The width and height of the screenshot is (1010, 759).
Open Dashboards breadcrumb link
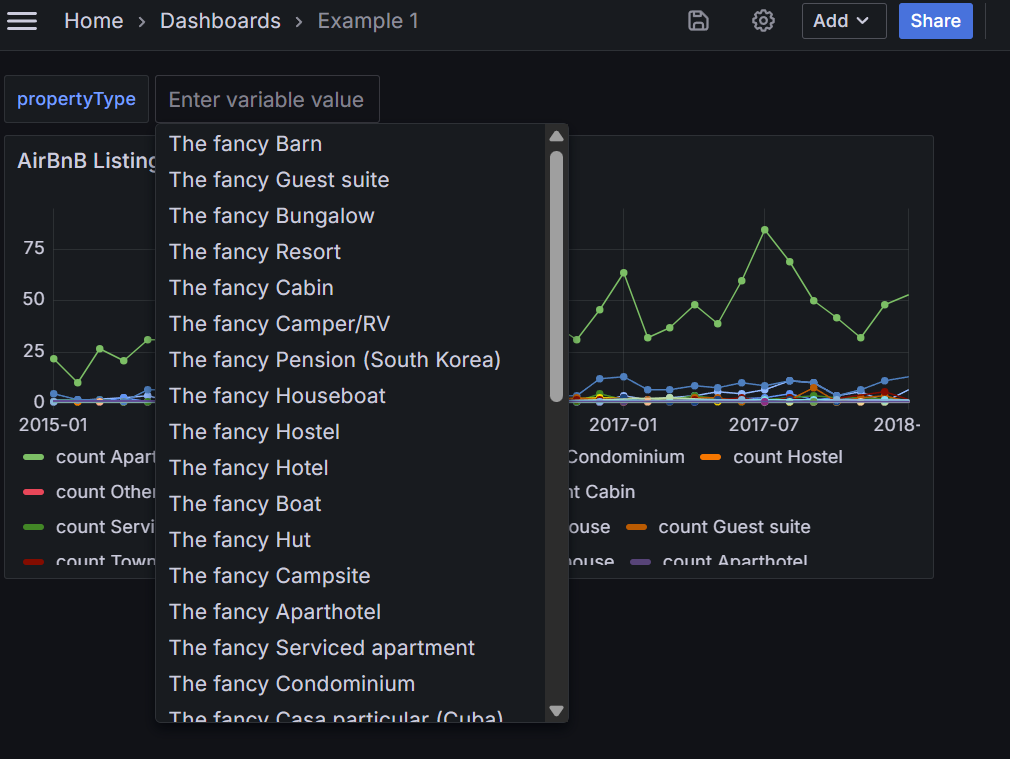pos(220,21)
